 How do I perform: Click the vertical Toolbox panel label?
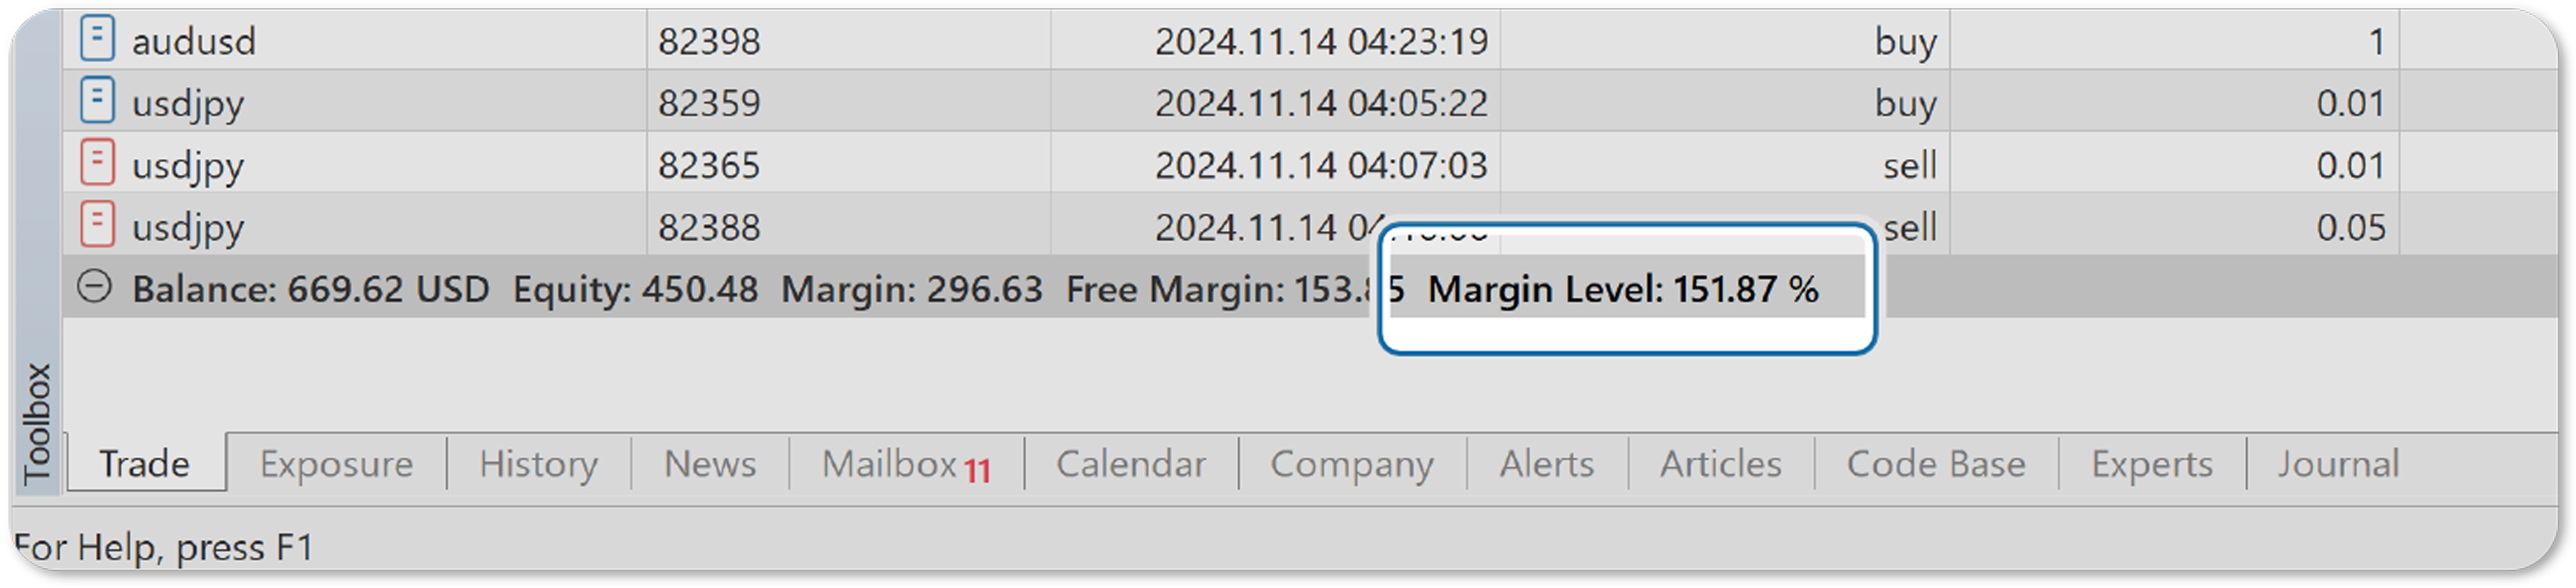tap(37, 423)
